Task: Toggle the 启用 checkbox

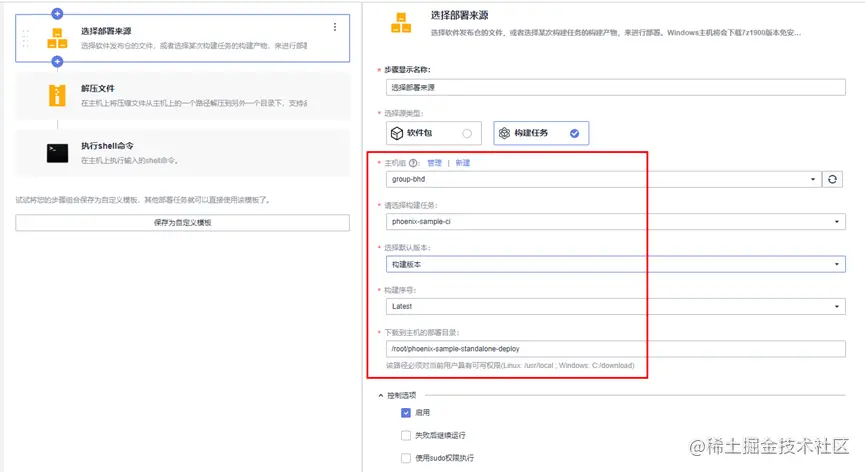Action: pos(406,412)
